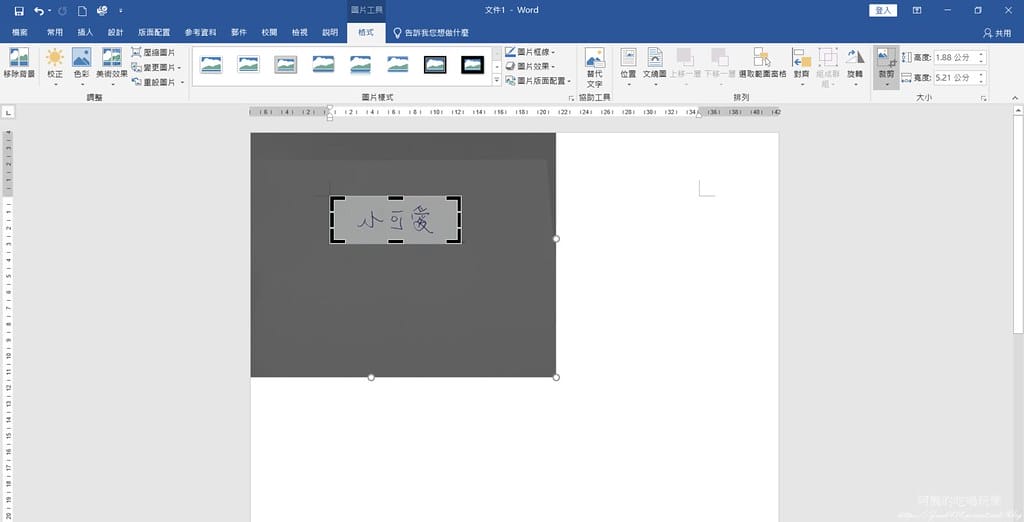Click the Save icon in quick access toolbar
Viewport: 1024px width, 522px height.
pos(19,10)
